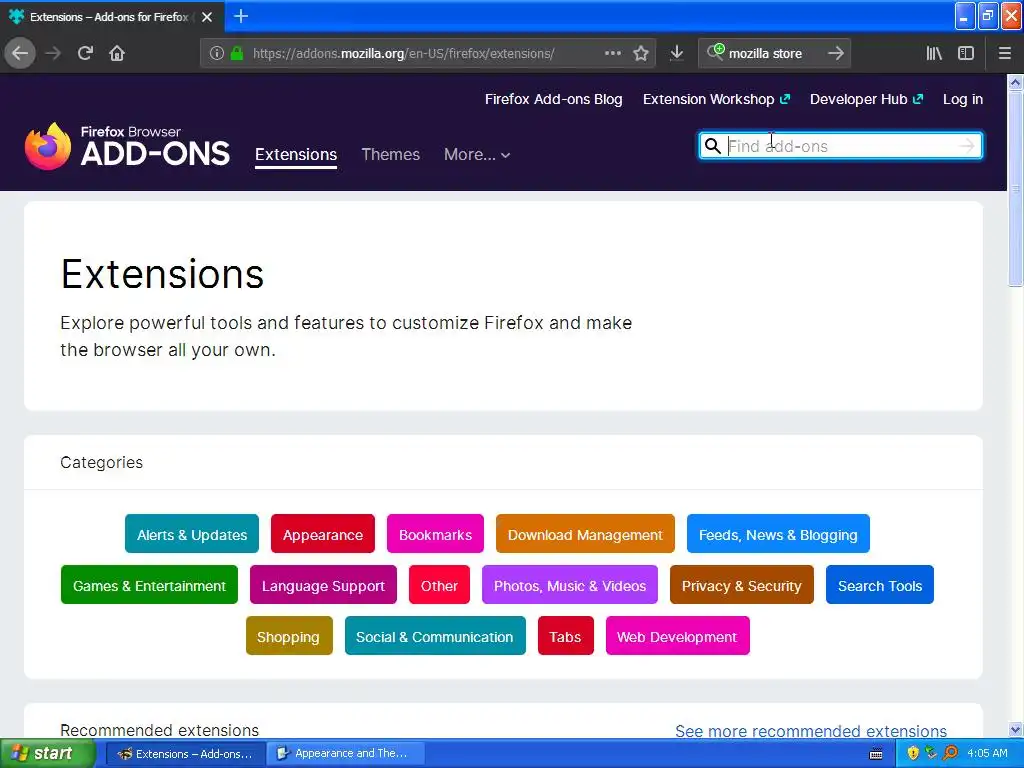Open the Alerts & Updates category
The image size is (1024, 768).
192,534
